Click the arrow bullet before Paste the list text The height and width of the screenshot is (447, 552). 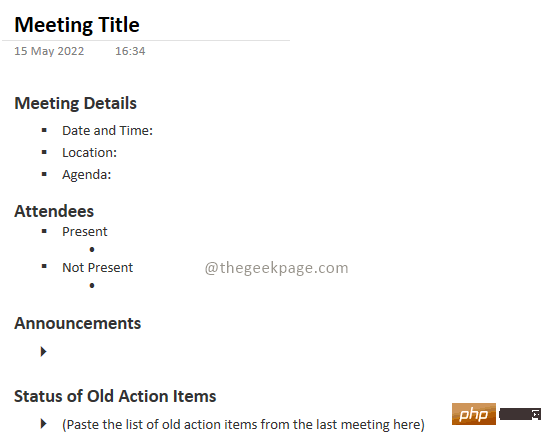43,423
